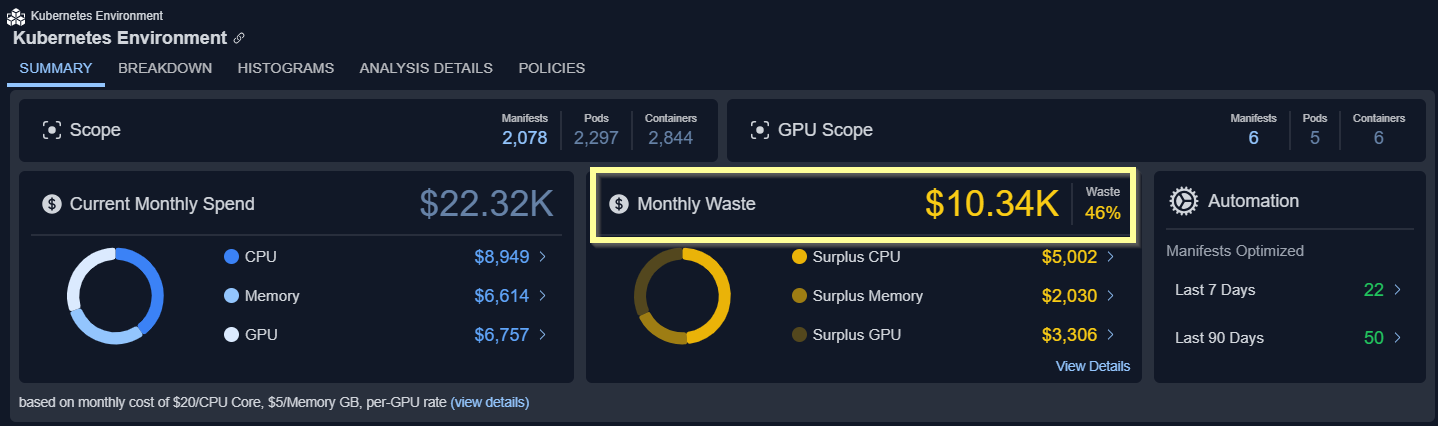Click the Scope manifests value 2,078
1438x426 pixels.
[525, 138]
